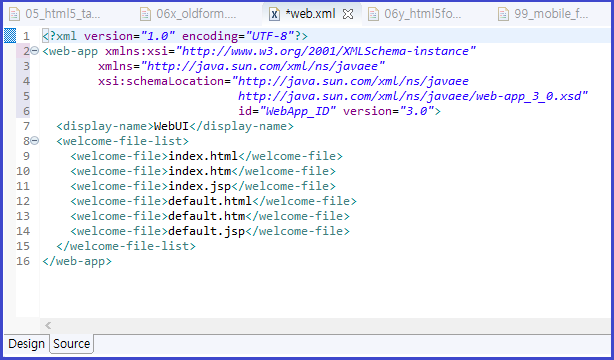Open the 06y_html5fo... editor tab

(415, 14)
